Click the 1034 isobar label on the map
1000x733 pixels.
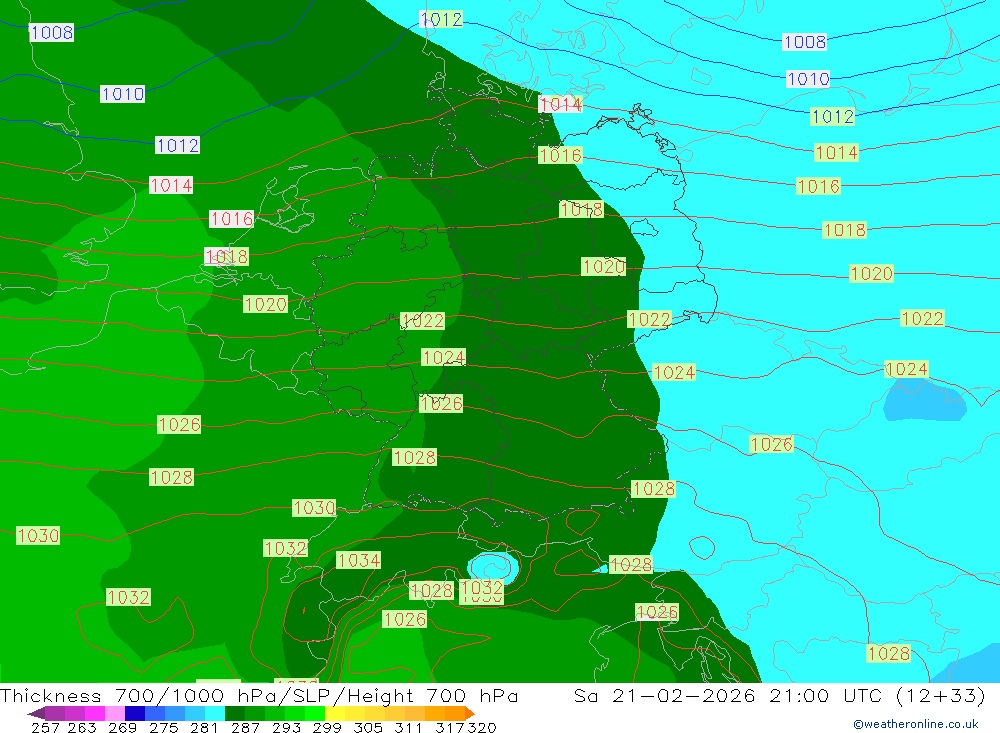point(358,560)
